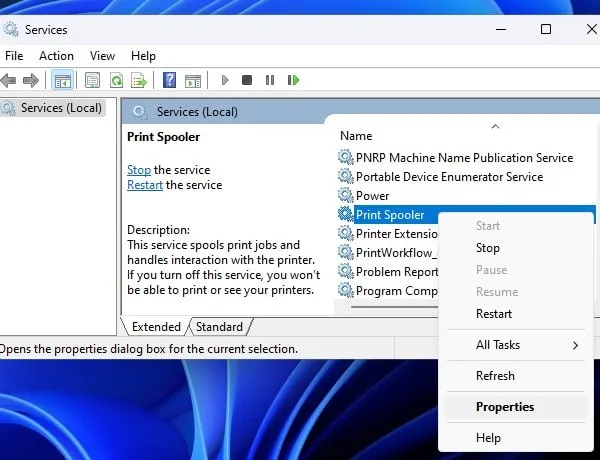The height and width of the screenshot is (460, 600).
Task: Select Properties in the context menu
Action: pyautogui.click(x=515, y=407)
